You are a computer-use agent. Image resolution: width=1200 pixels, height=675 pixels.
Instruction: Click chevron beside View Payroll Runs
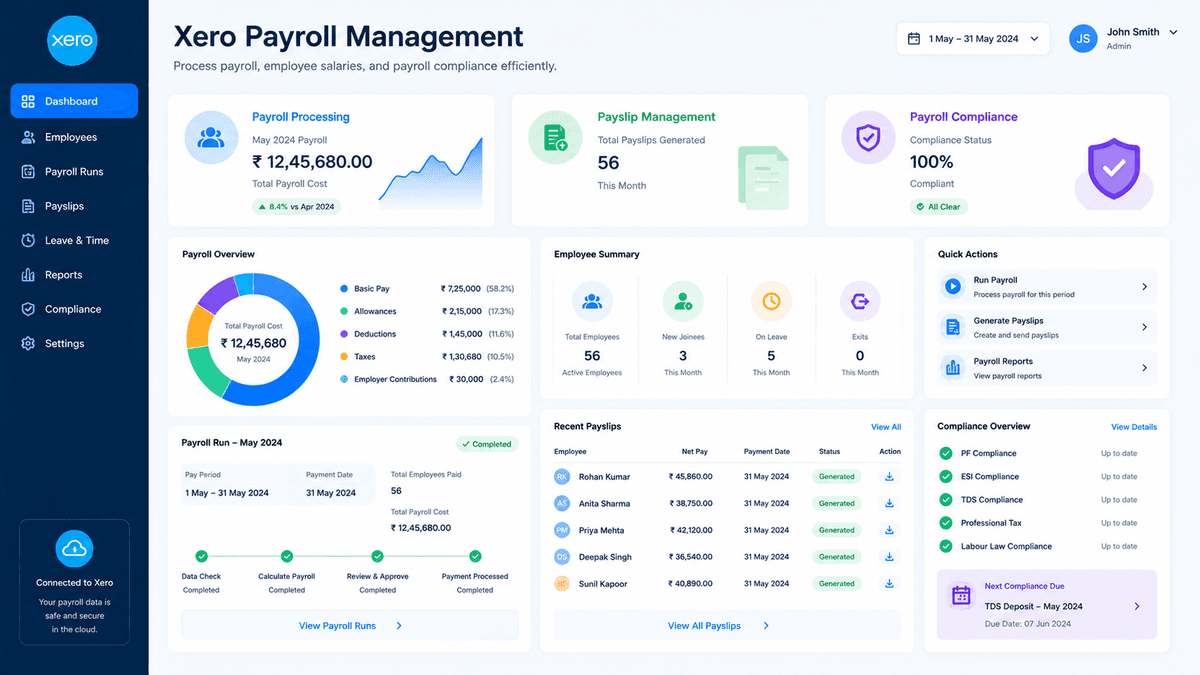coord(399,626)
